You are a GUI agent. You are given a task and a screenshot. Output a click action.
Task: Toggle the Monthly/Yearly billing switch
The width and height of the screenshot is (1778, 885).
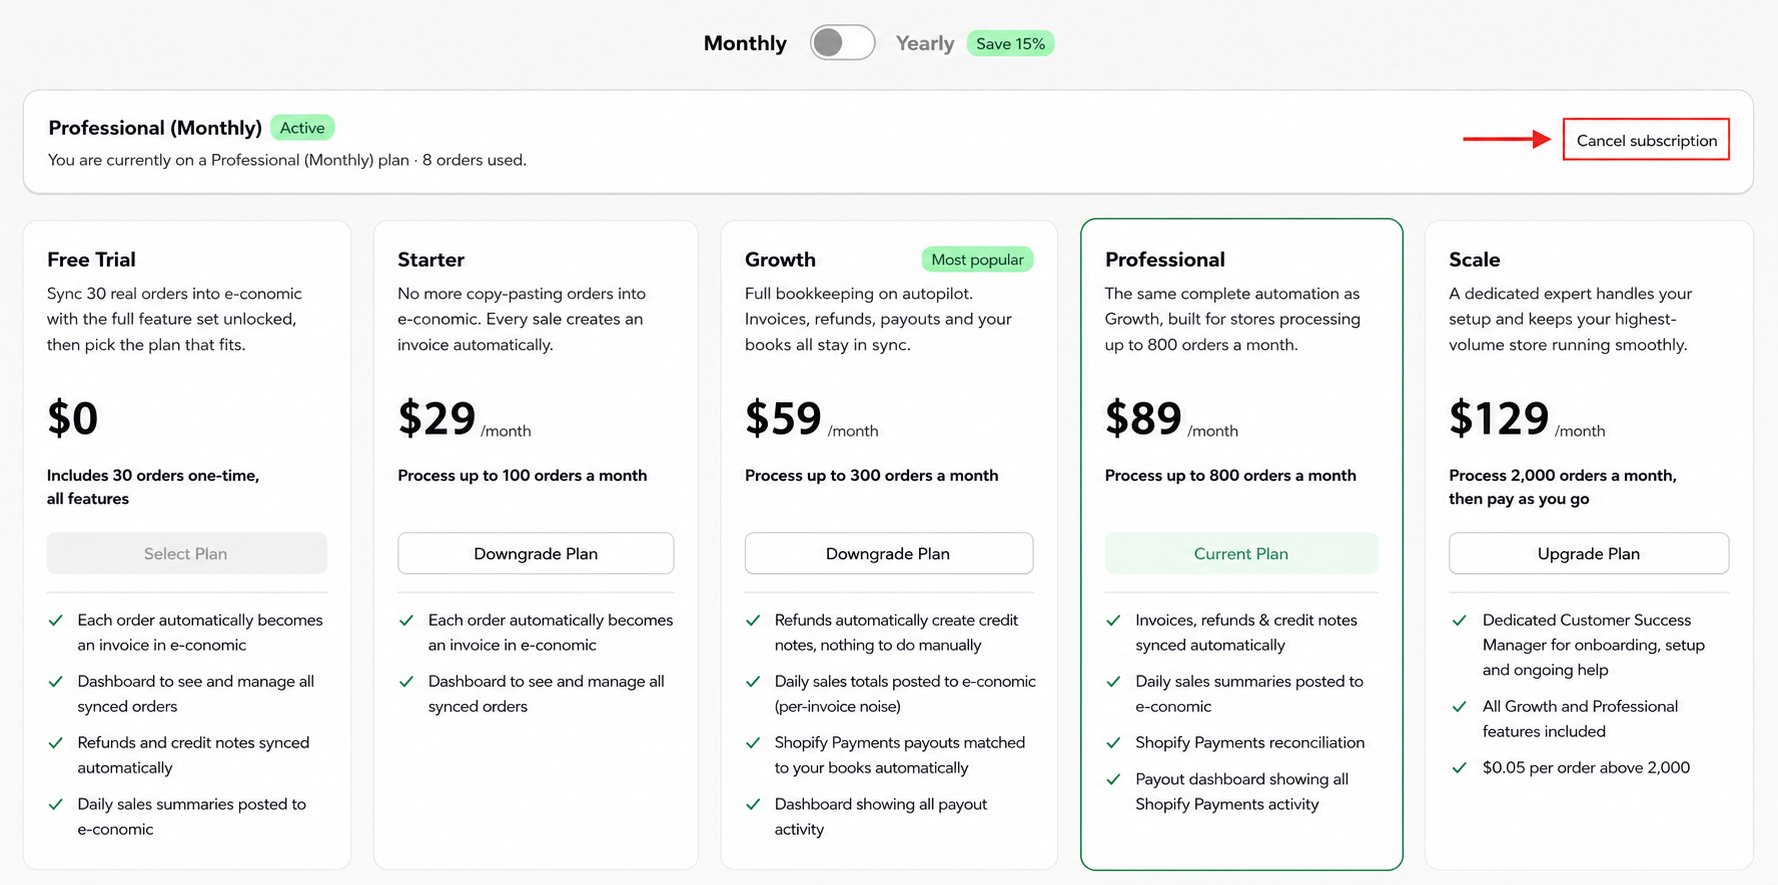[842, 43]
